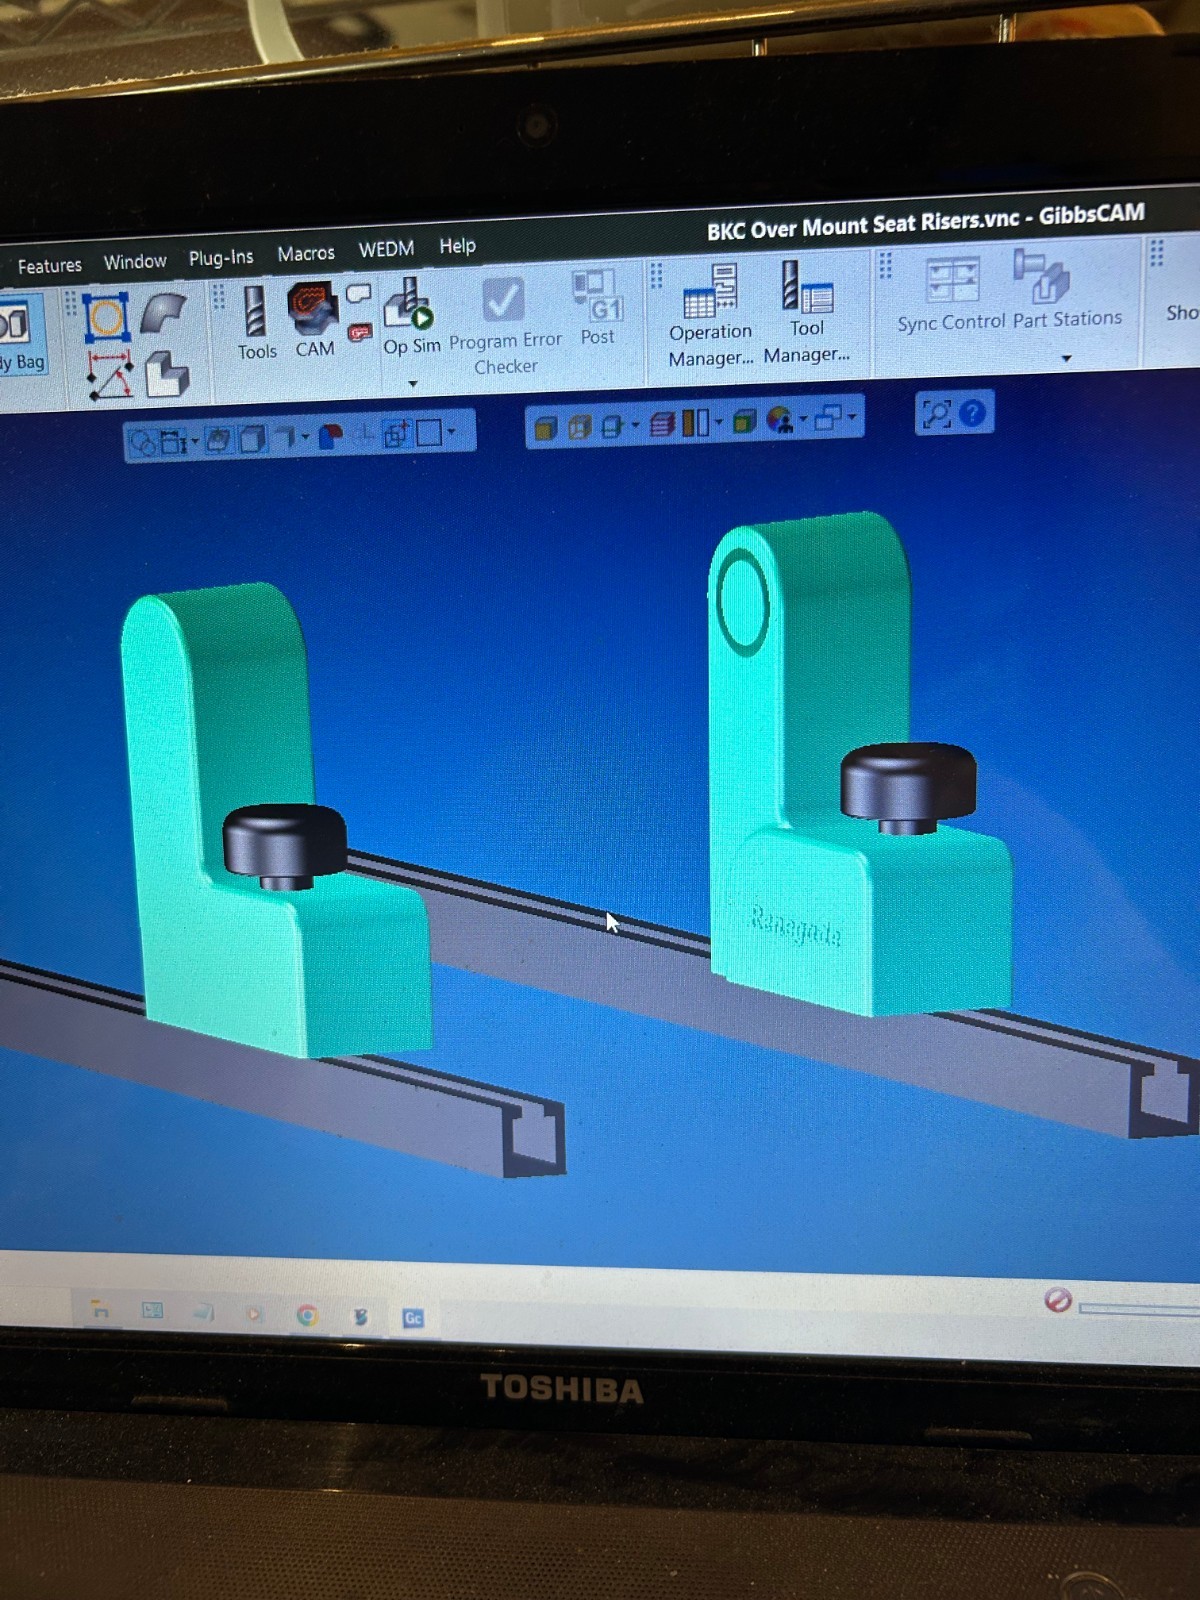This screenshot has width=1200, height=1600.
Task: Open Part Stations
Action: 1067,293
